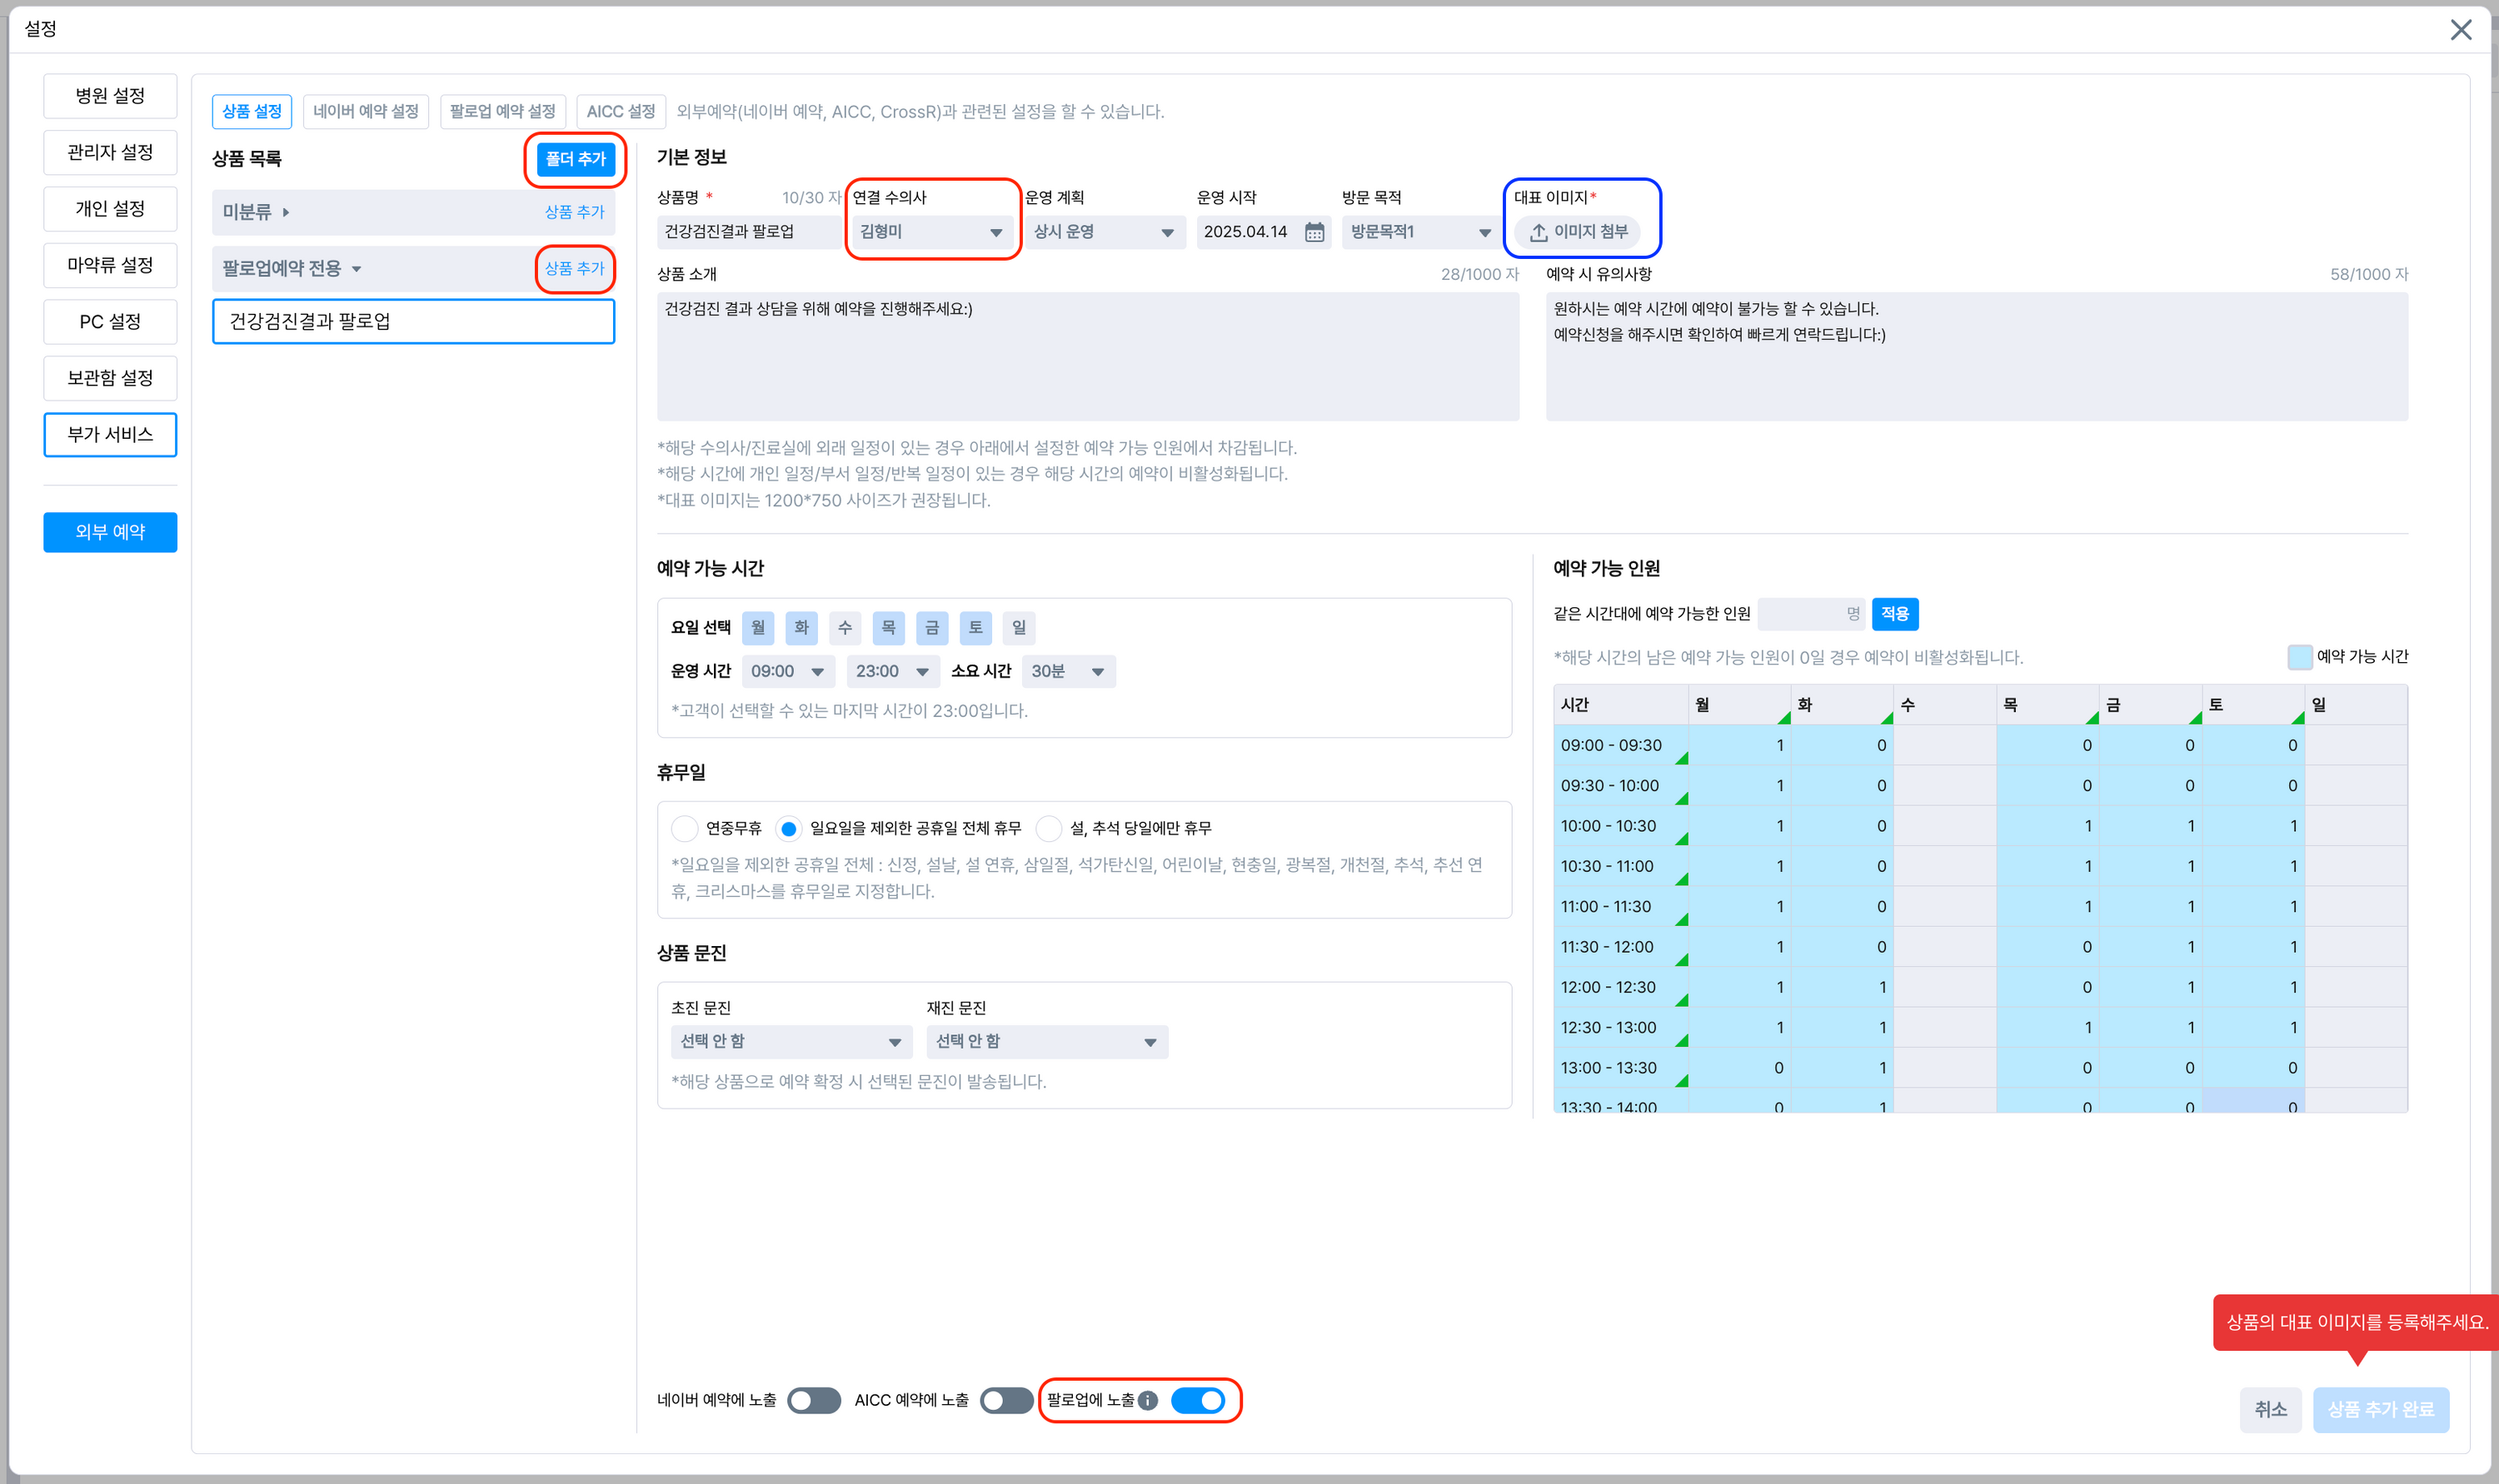Click the info icon beside 팔로업에 노출
The width and height of the screenshot is (2499, 1484).
tap(1148, 1400)
